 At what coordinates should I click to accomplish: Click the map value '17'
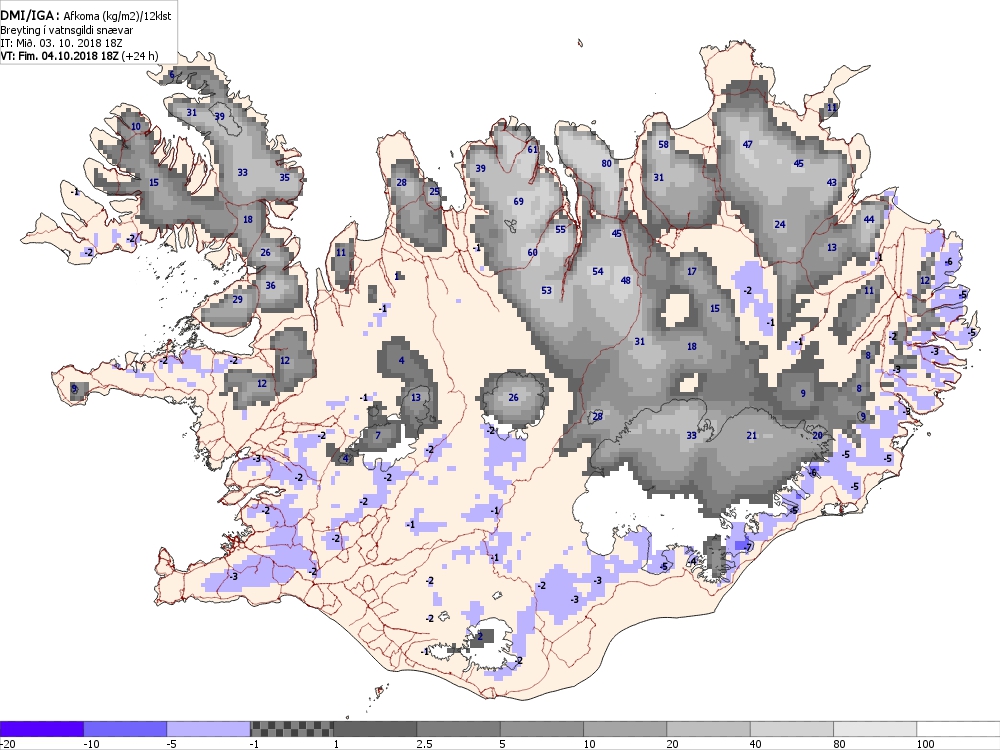(x=691, y=272)
